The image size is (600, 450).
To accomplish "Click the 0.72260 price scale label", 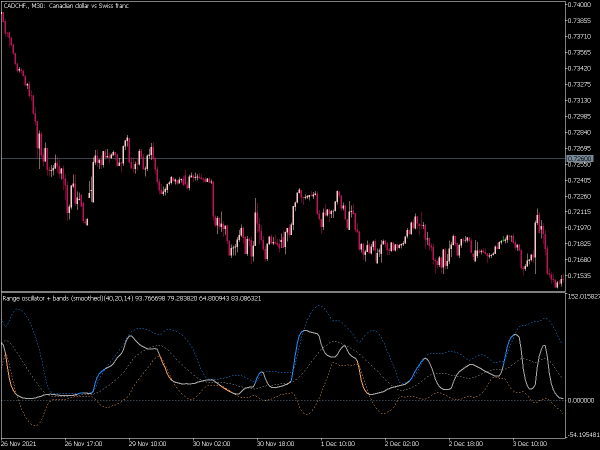I will point(580,196).
